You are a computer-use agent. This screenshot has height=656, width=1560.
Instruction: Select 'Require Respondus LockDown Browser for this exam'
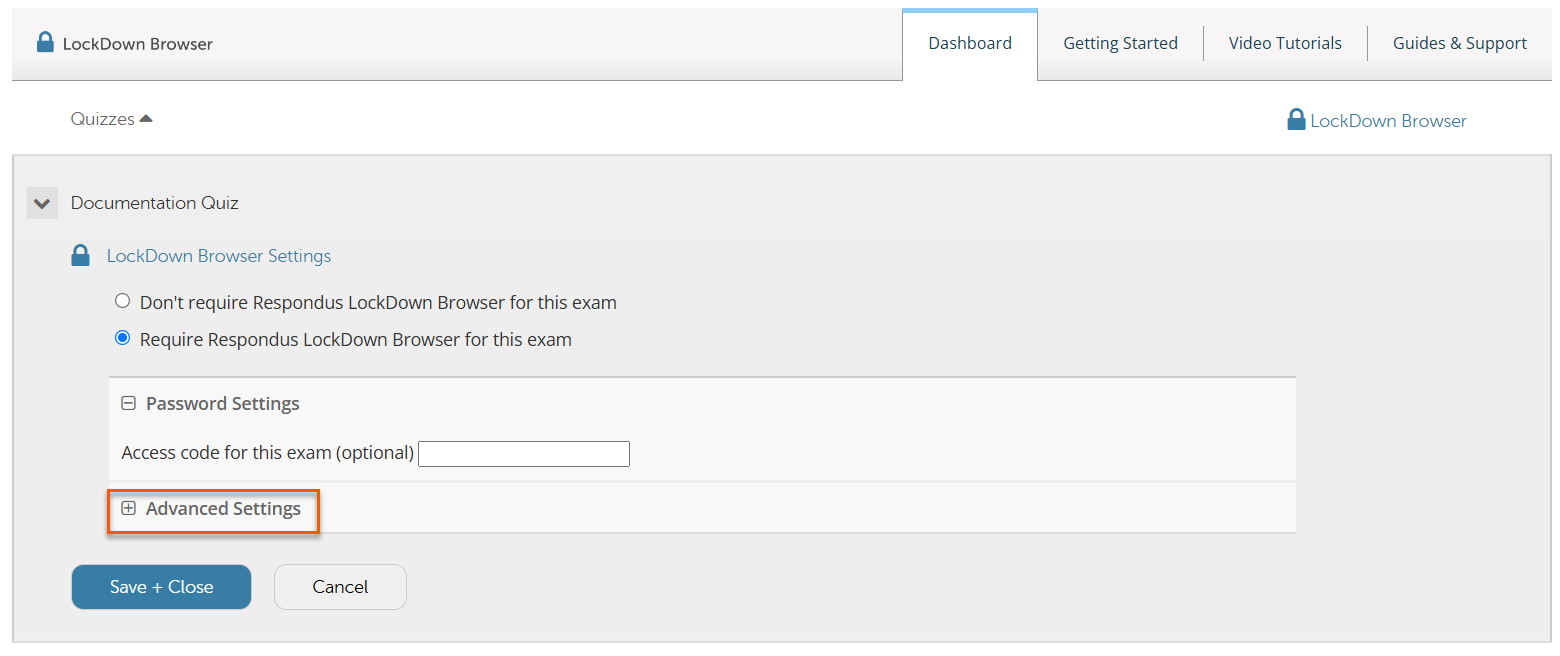[x=122, y=338]
